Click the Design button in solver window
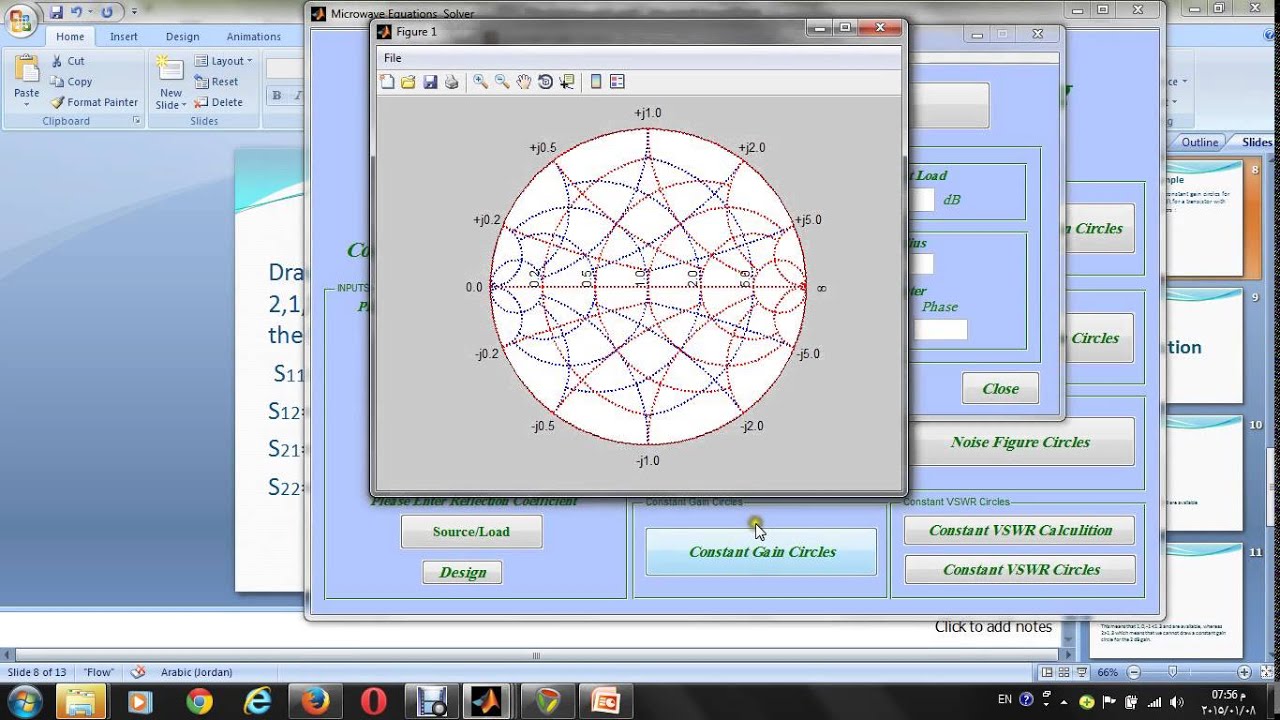Image resolution: width=1280 pixels, height=720 pixels. [x=462, y=572]
